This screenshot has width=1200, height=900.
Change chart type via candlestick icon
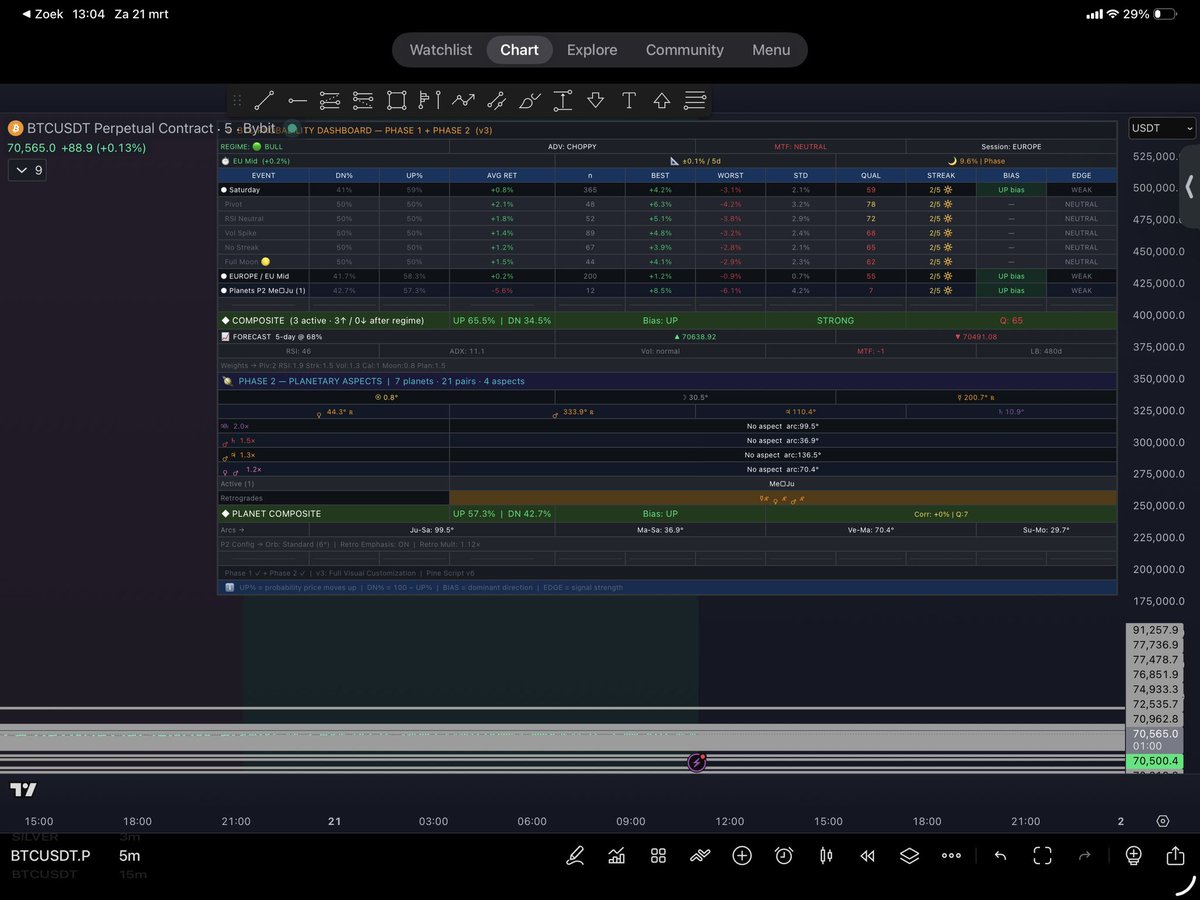(826, 855)
